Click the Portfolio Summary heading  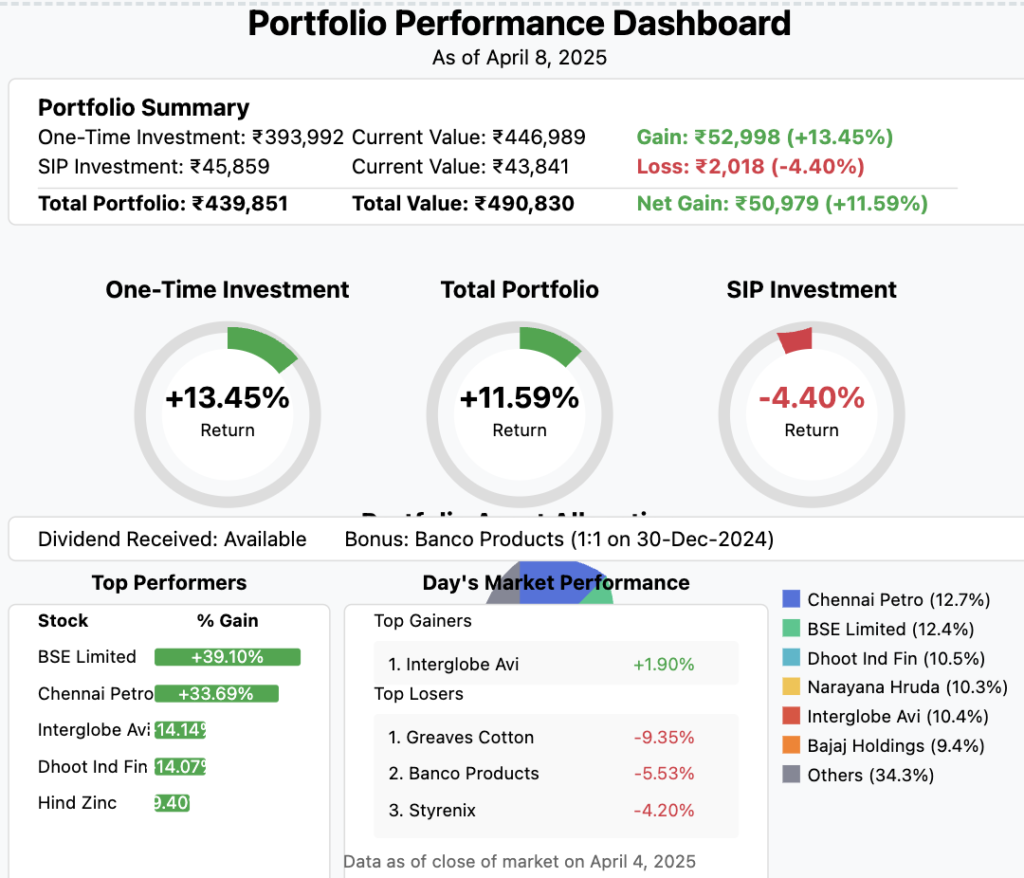[143, 108]
